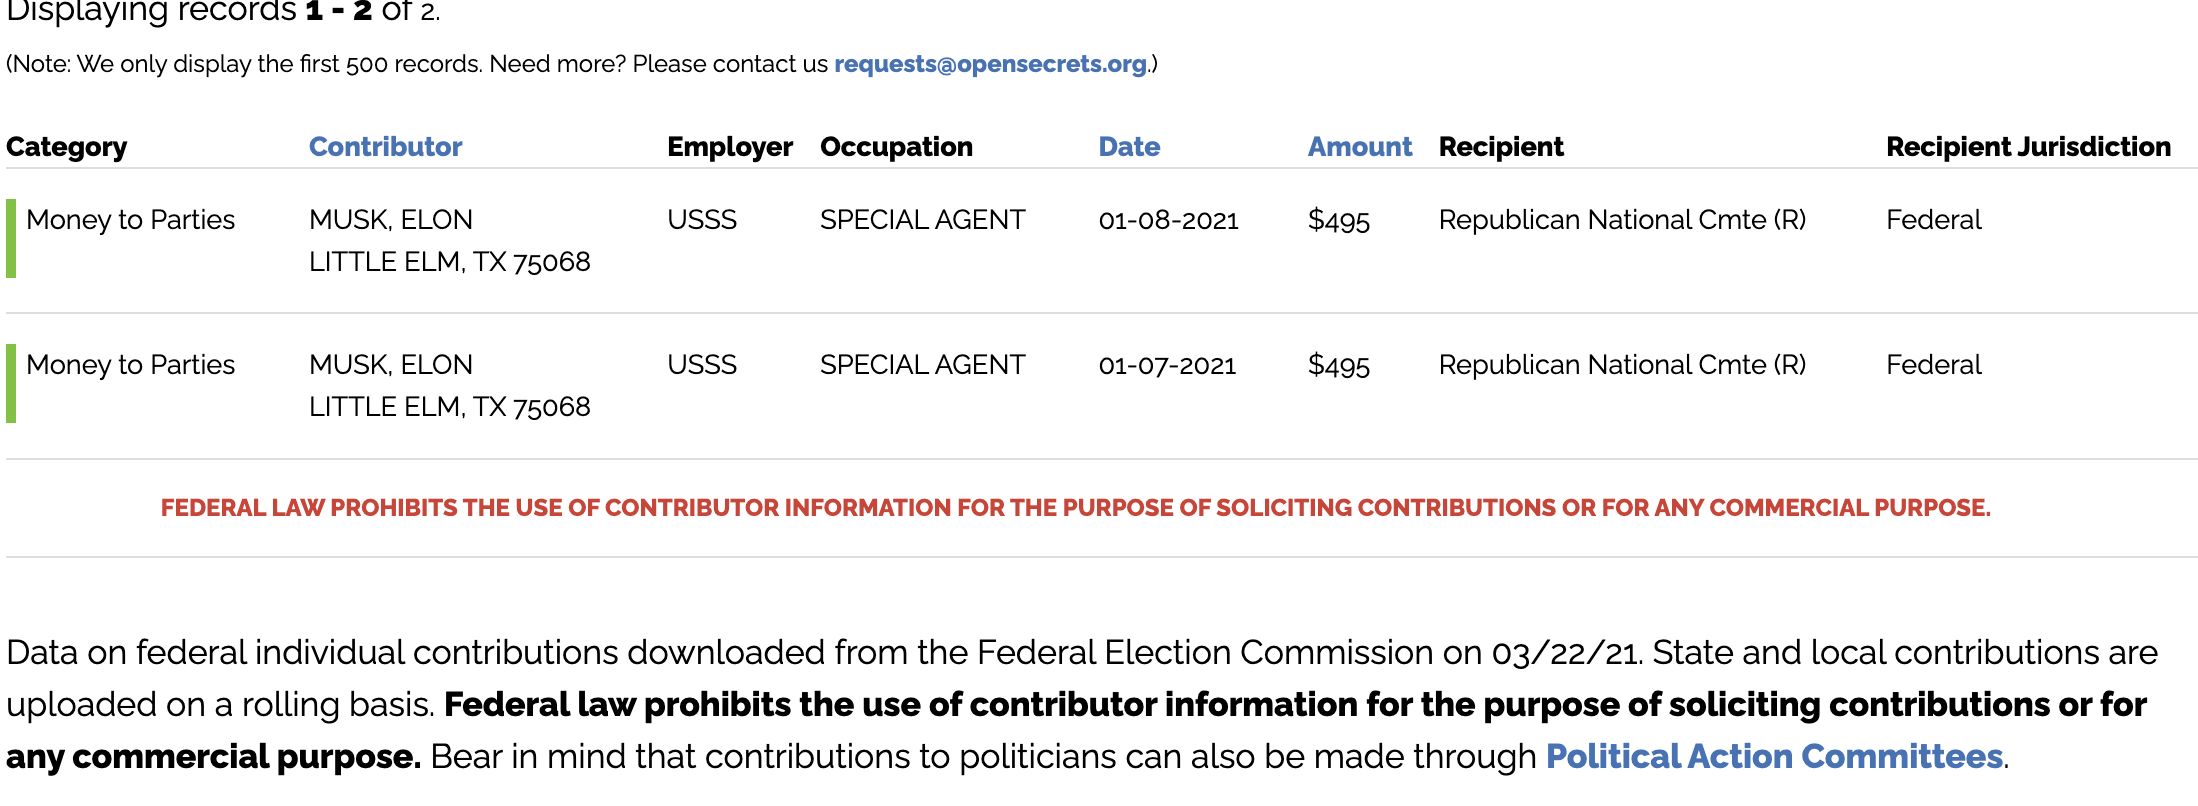Click the green category bar of second row
This screenshot has width=2198, height=806.
click(x=11, y=383)
